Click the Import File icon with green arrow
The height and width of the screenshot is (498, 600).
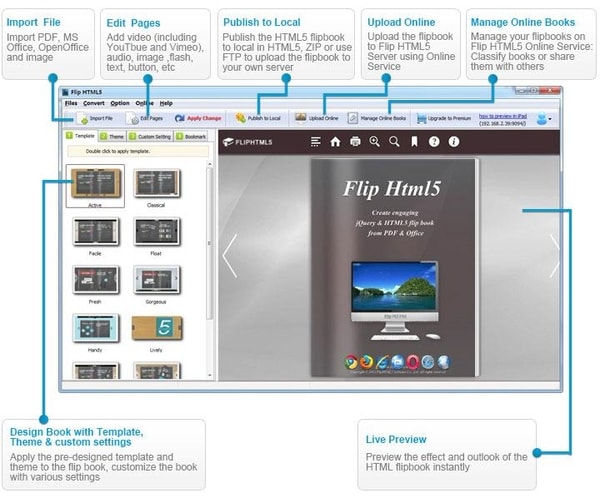coord(82,119)
